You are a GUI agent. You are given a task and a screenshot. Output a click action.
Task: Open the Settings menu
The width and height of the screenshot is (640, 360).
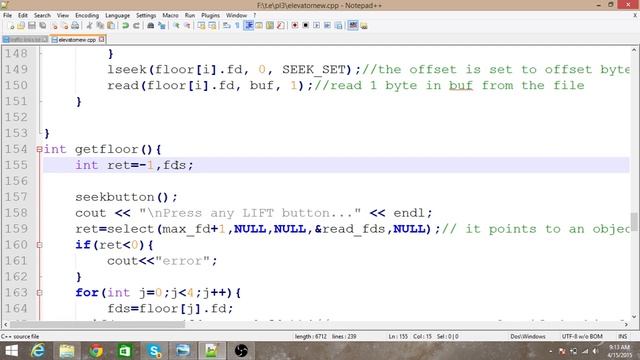click(x=146, y=16)
